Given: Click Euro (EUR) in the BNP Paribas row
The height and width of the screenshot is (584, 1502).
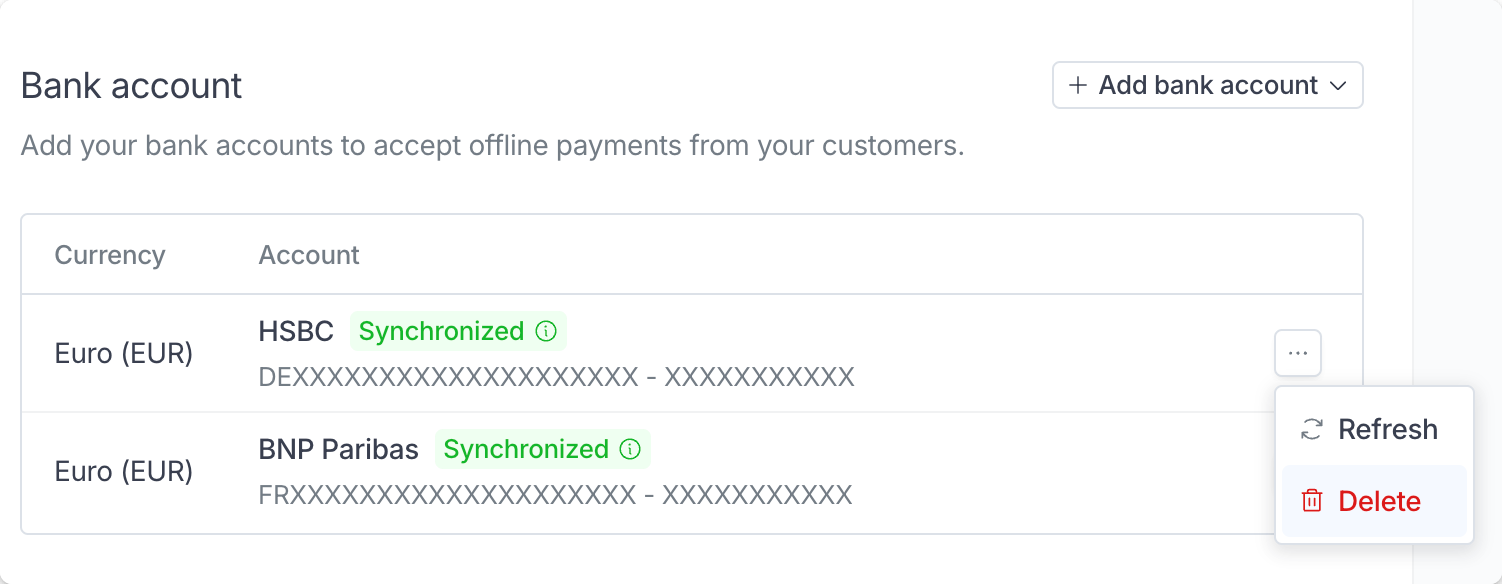Looking at the screenshot, I should [x=124, y=472].
